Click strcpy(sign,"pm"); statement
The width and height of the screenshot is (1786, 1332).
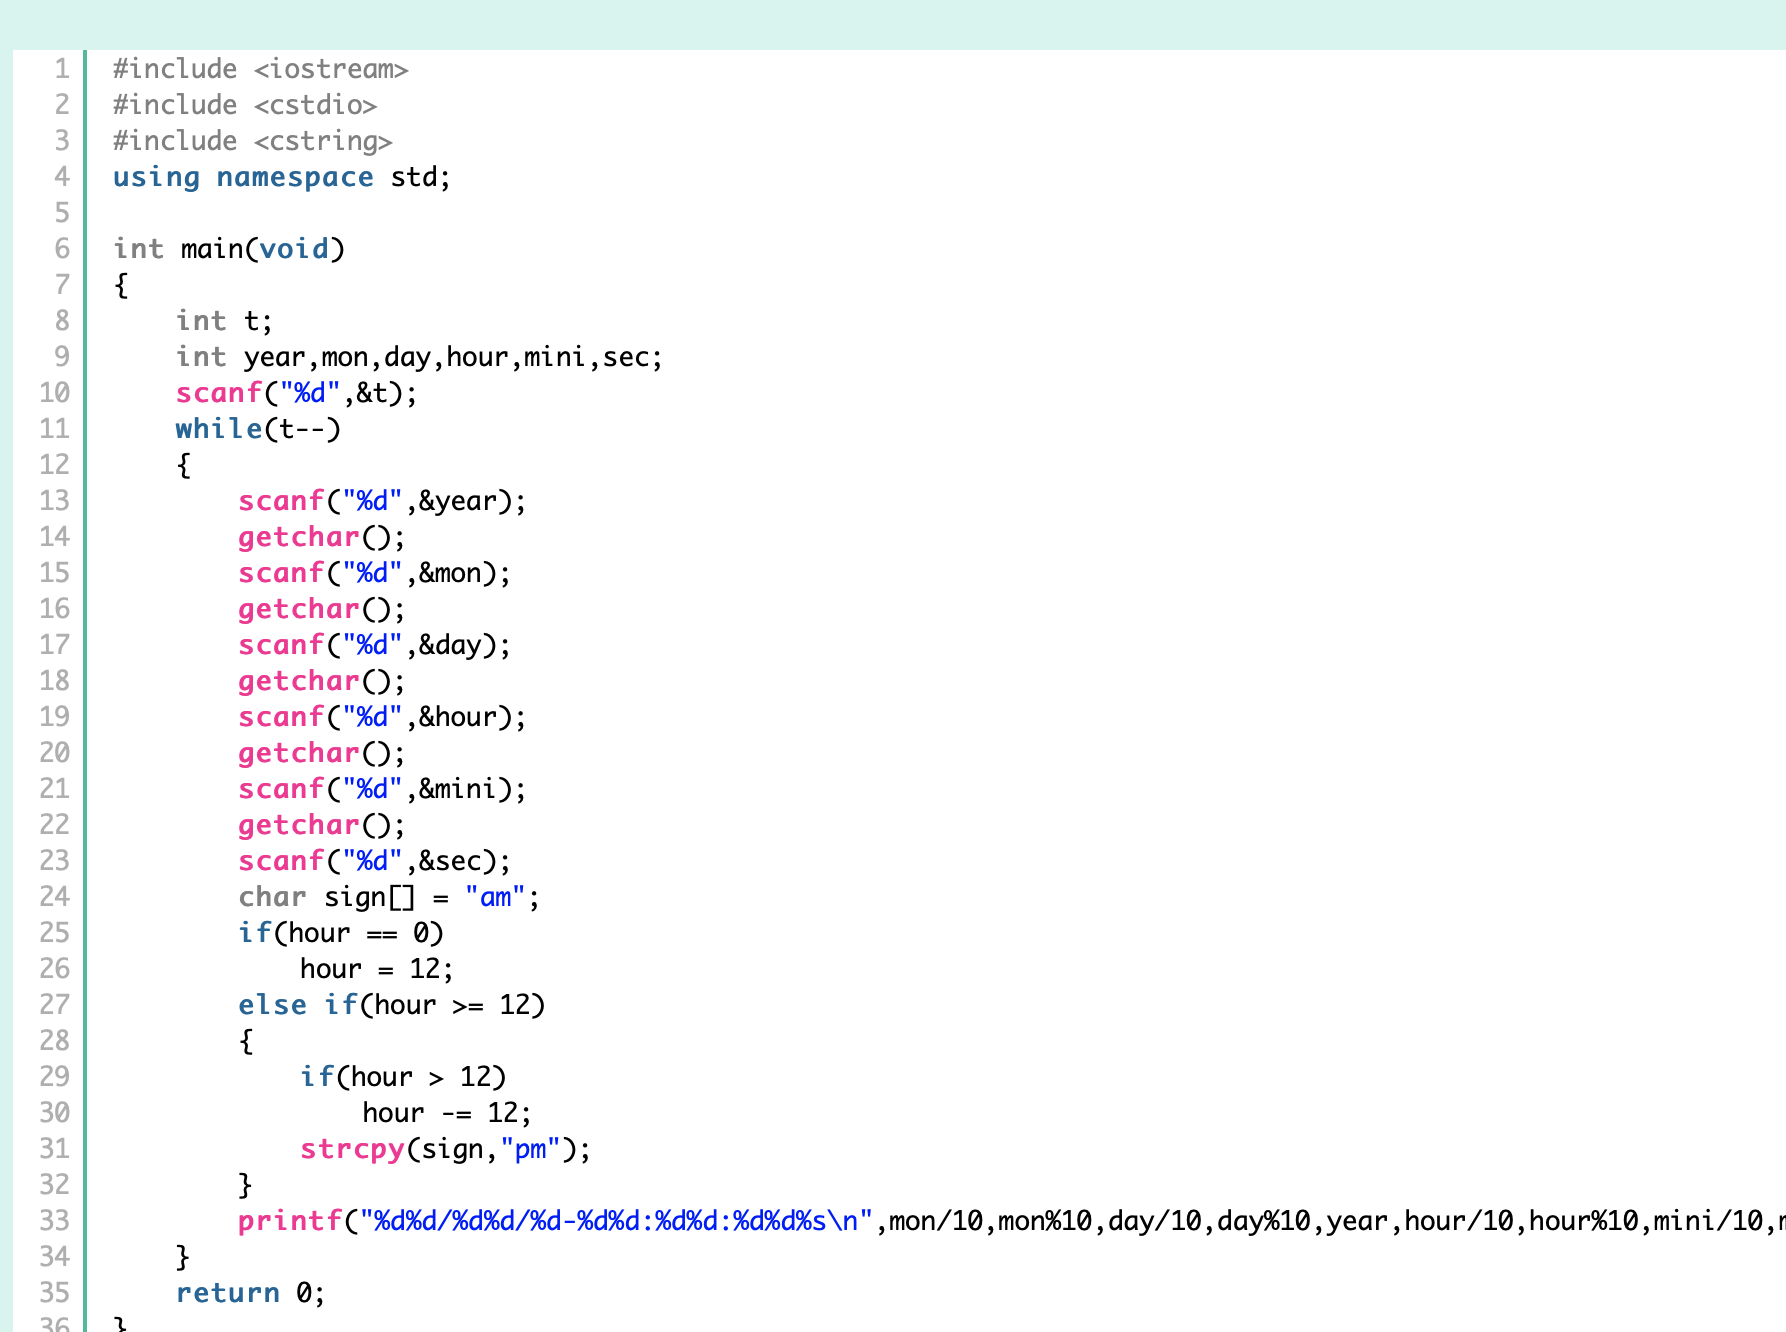coord(446,1149)
